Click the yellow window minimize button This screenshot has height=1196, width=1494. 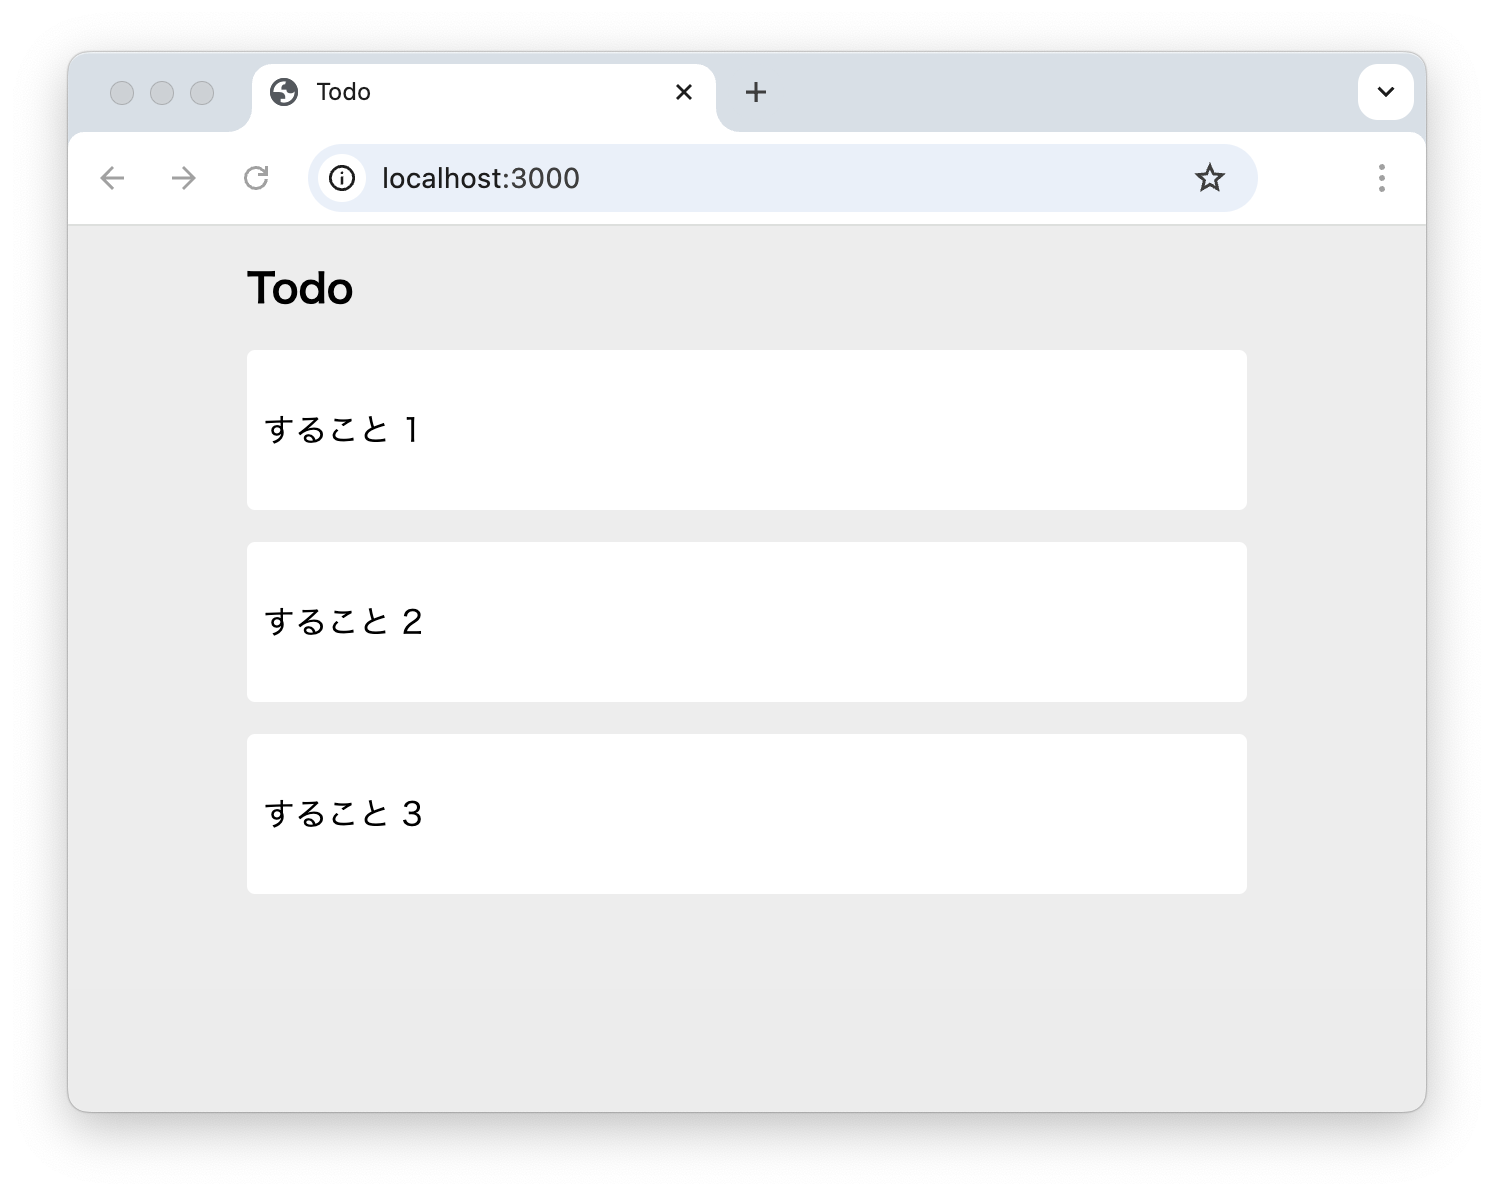[x=162, y=93]
